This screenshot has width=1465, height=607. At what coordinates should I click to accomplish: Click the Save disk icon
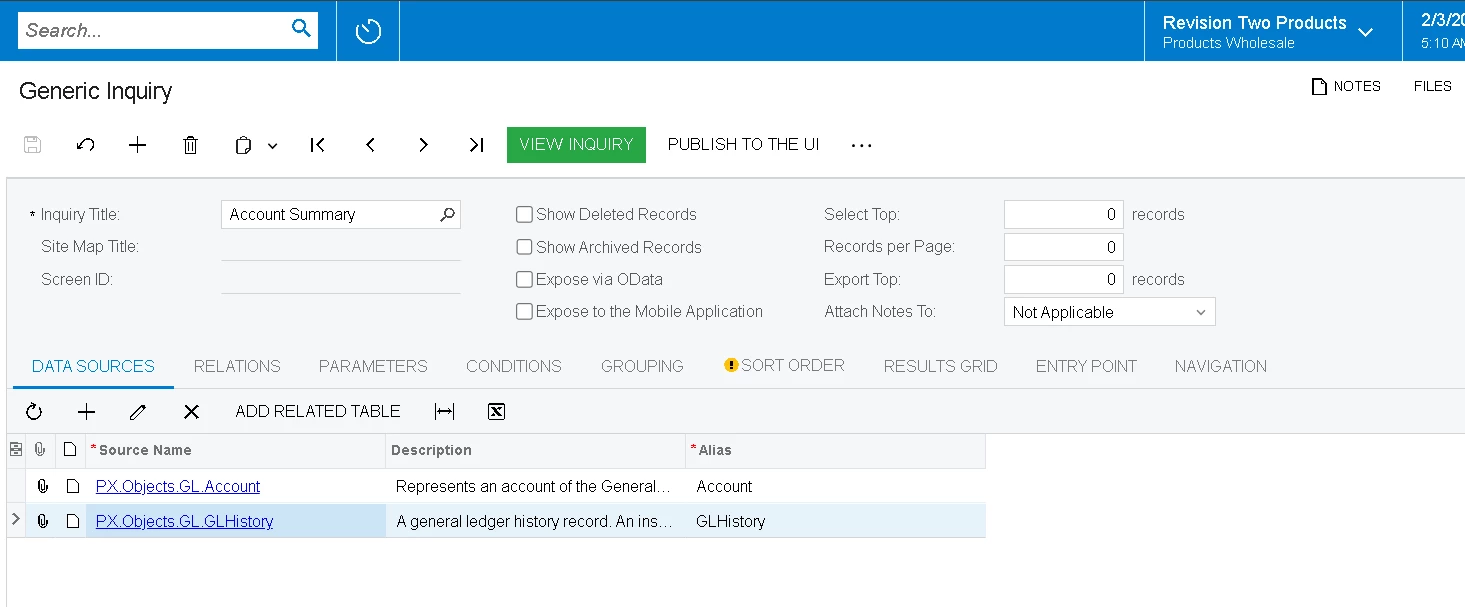(32, 145)
